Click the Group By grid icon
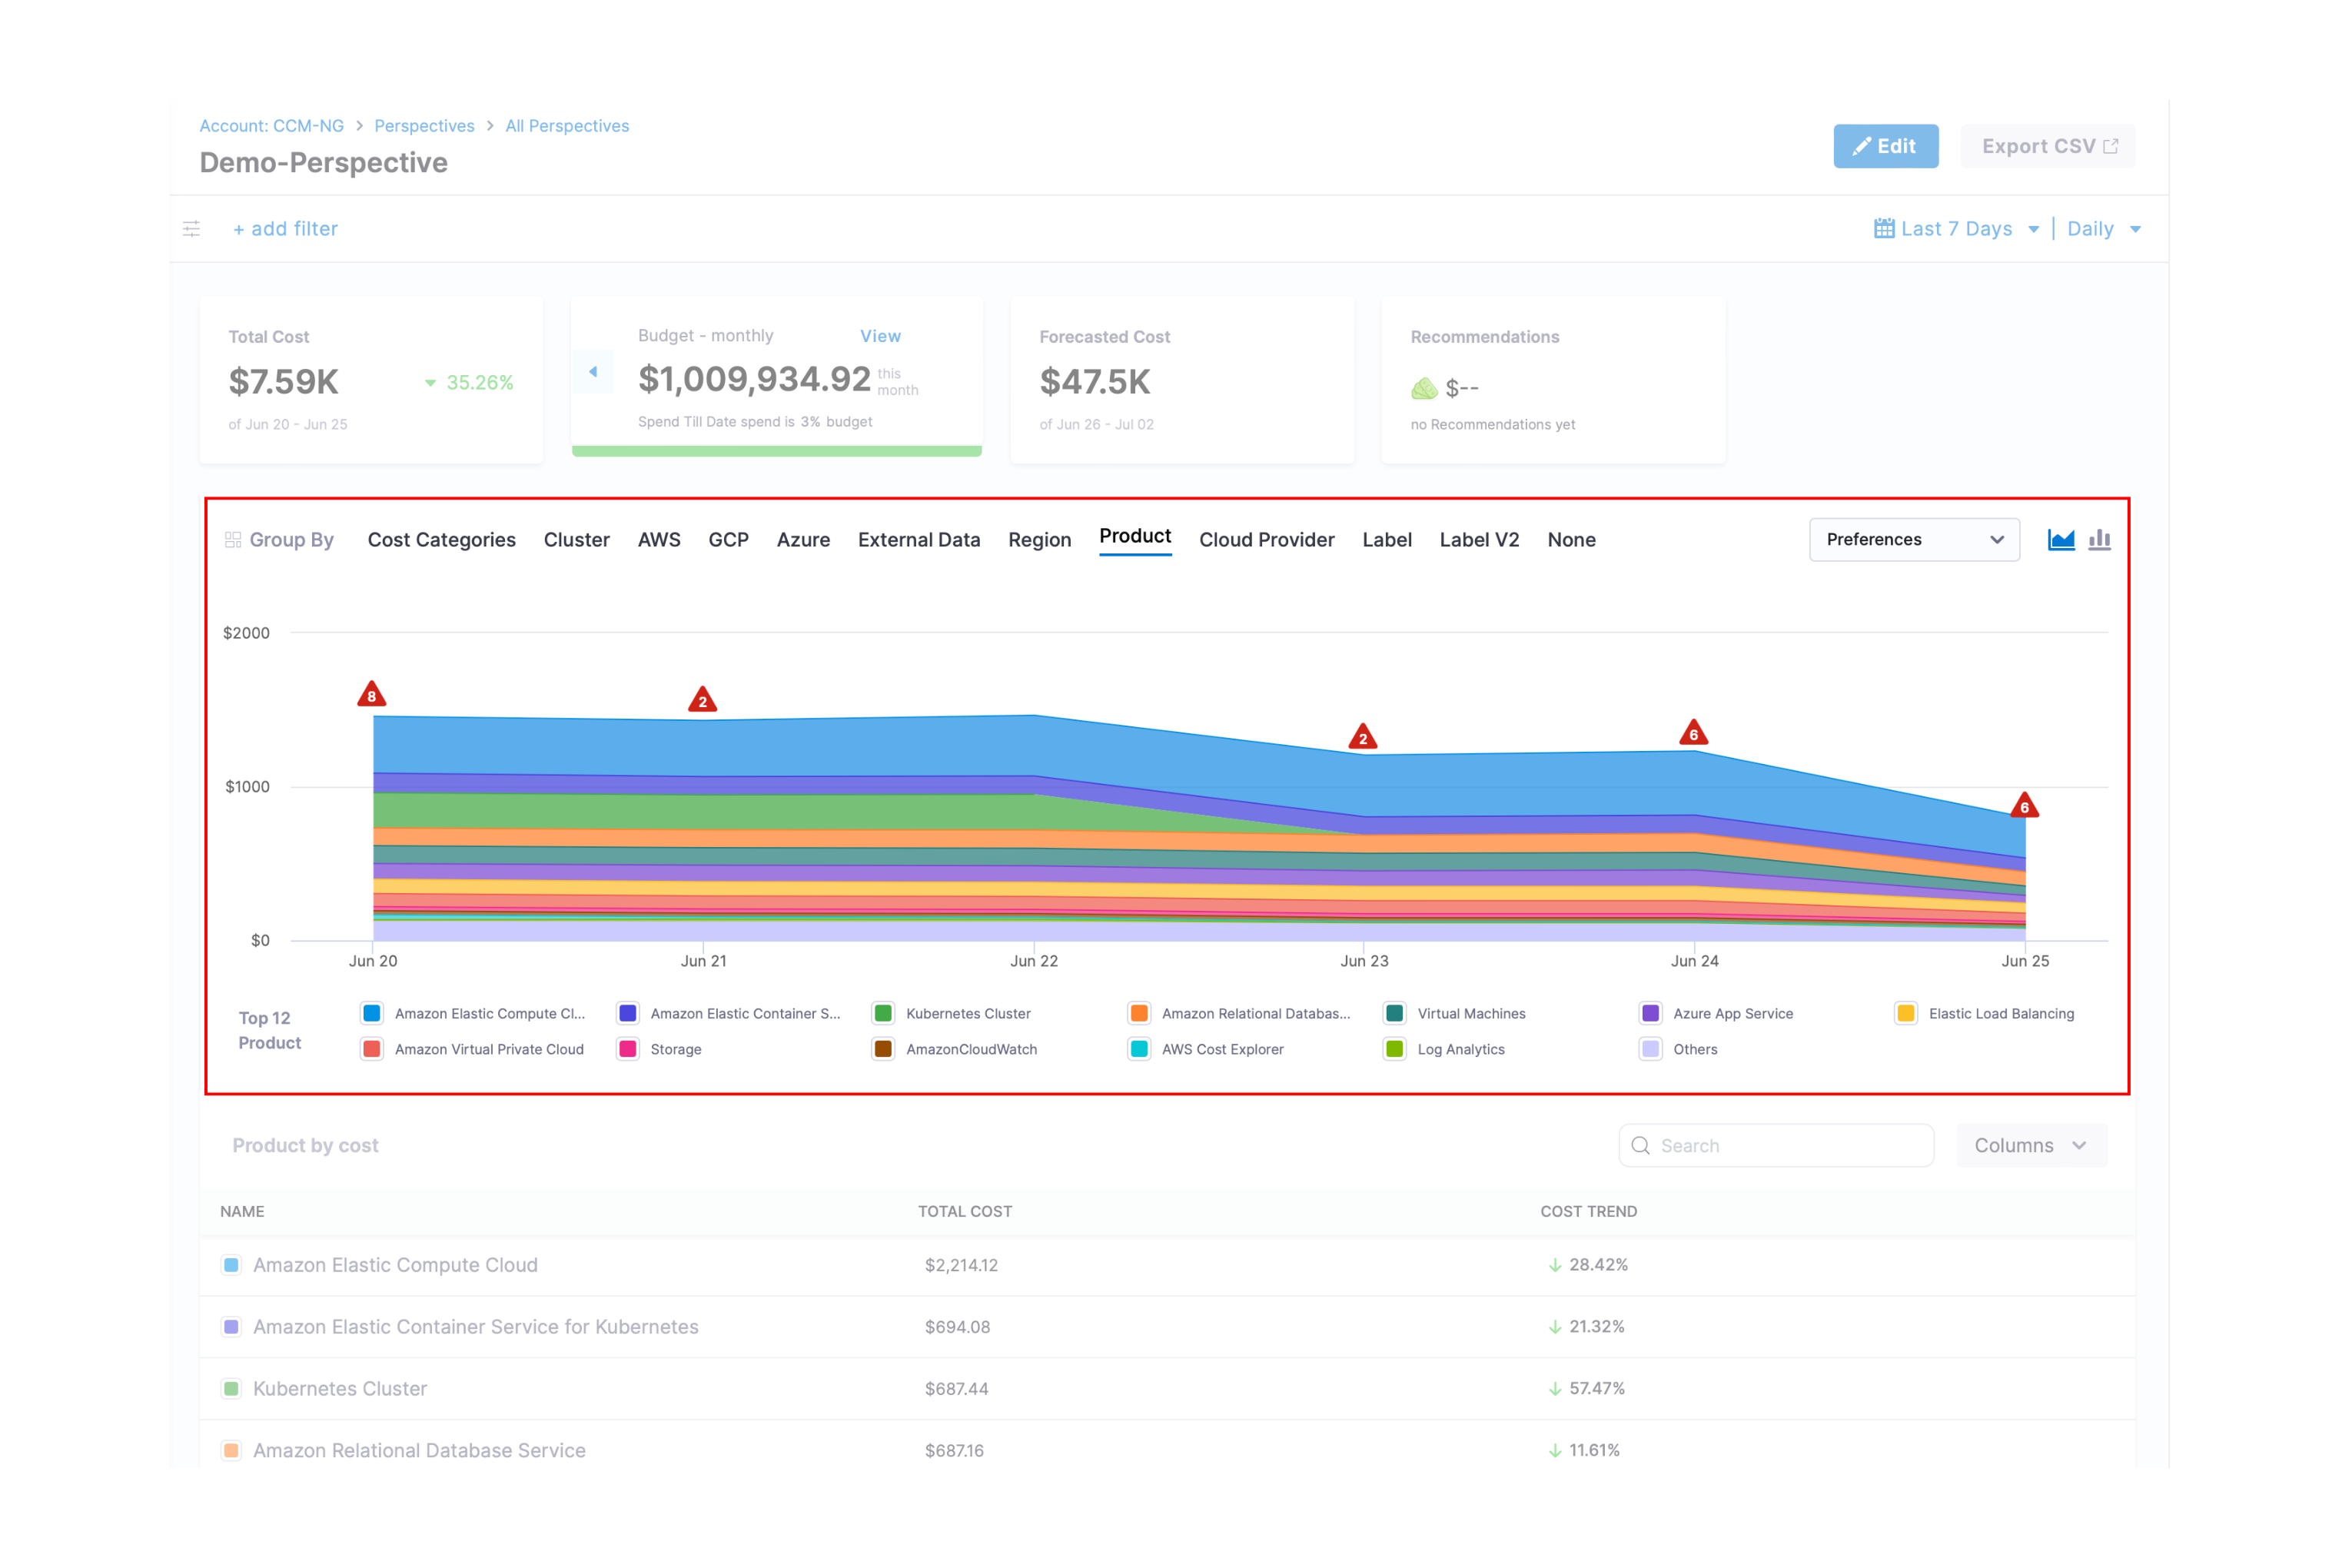This screenshot has height=1568, width=2352. pyautogui.click(x=233, y=540)
